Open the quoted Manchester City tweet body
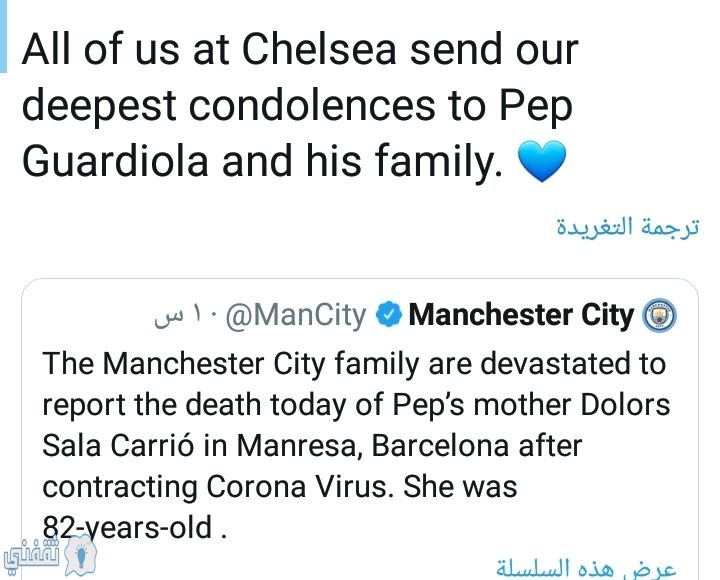 pos(356,445)
